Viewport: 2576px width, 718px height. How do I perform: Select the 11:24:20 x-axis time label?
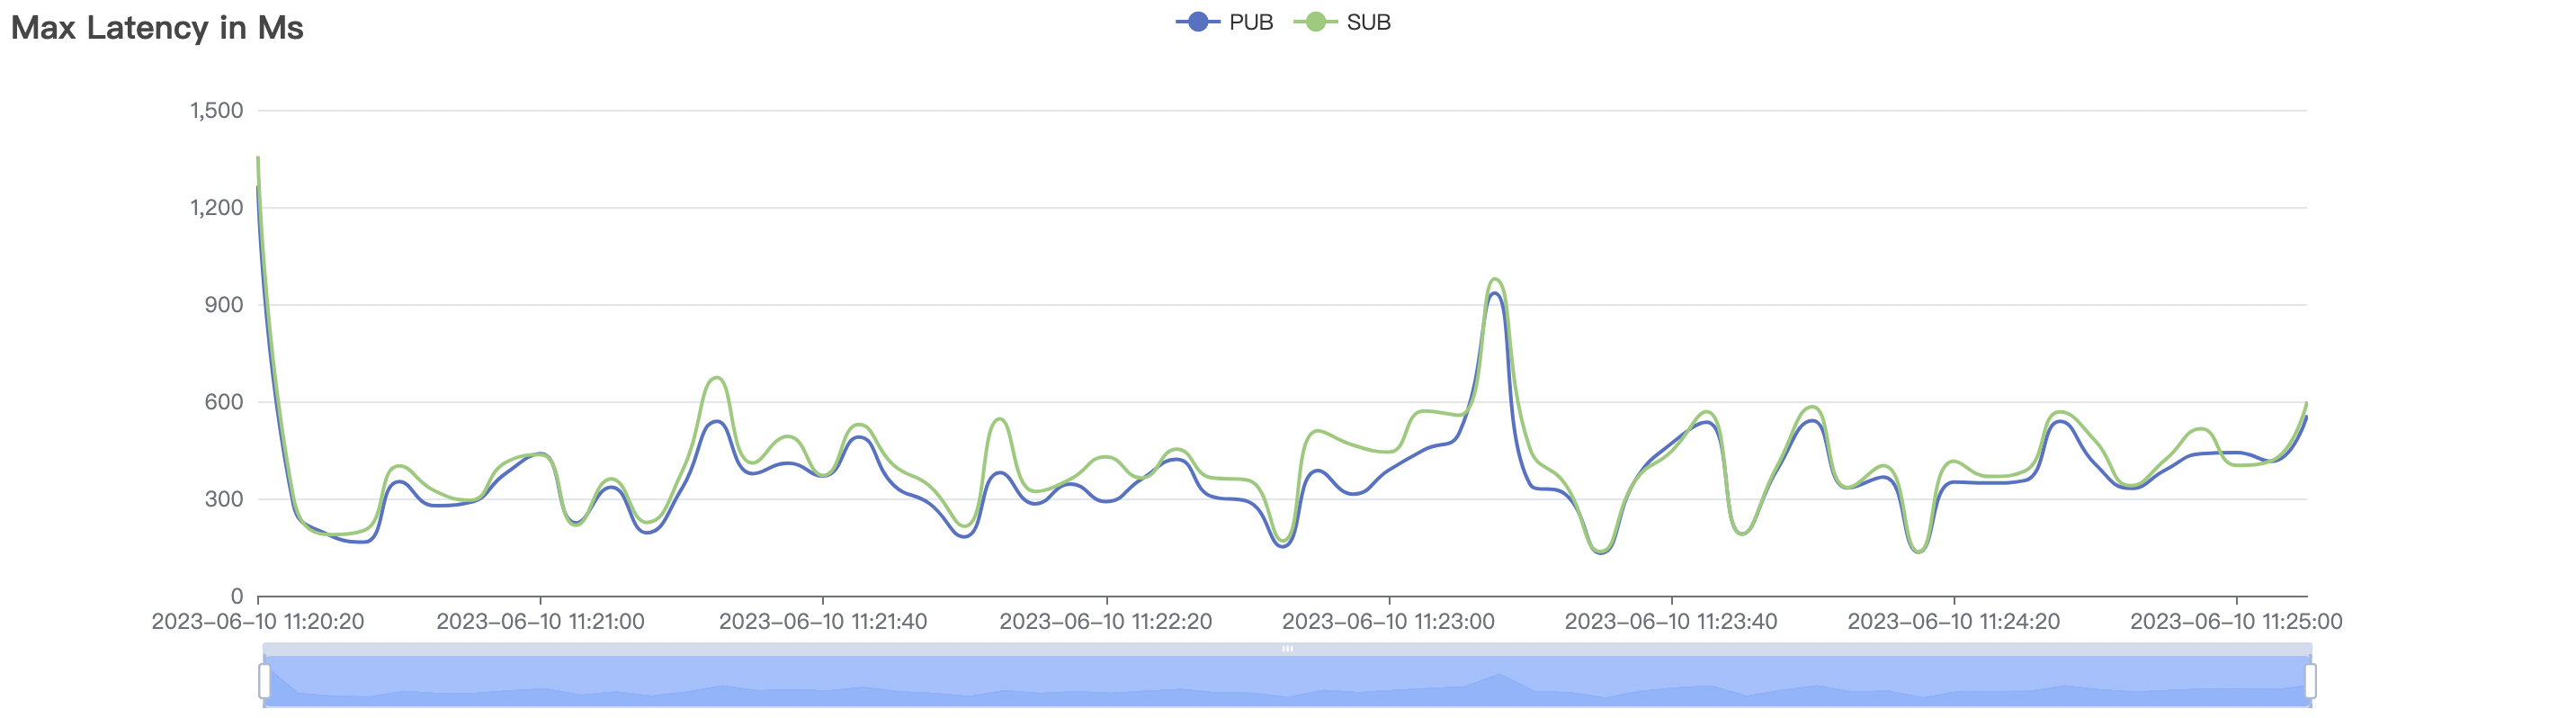[x=1954, y=621]
